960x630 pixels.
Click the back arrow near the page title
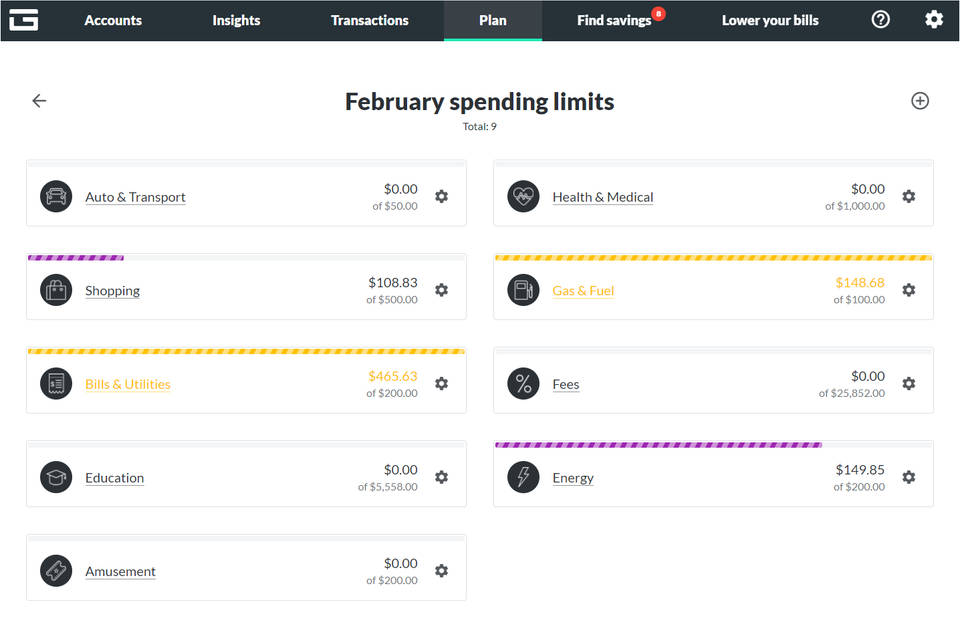pos(39,100)
